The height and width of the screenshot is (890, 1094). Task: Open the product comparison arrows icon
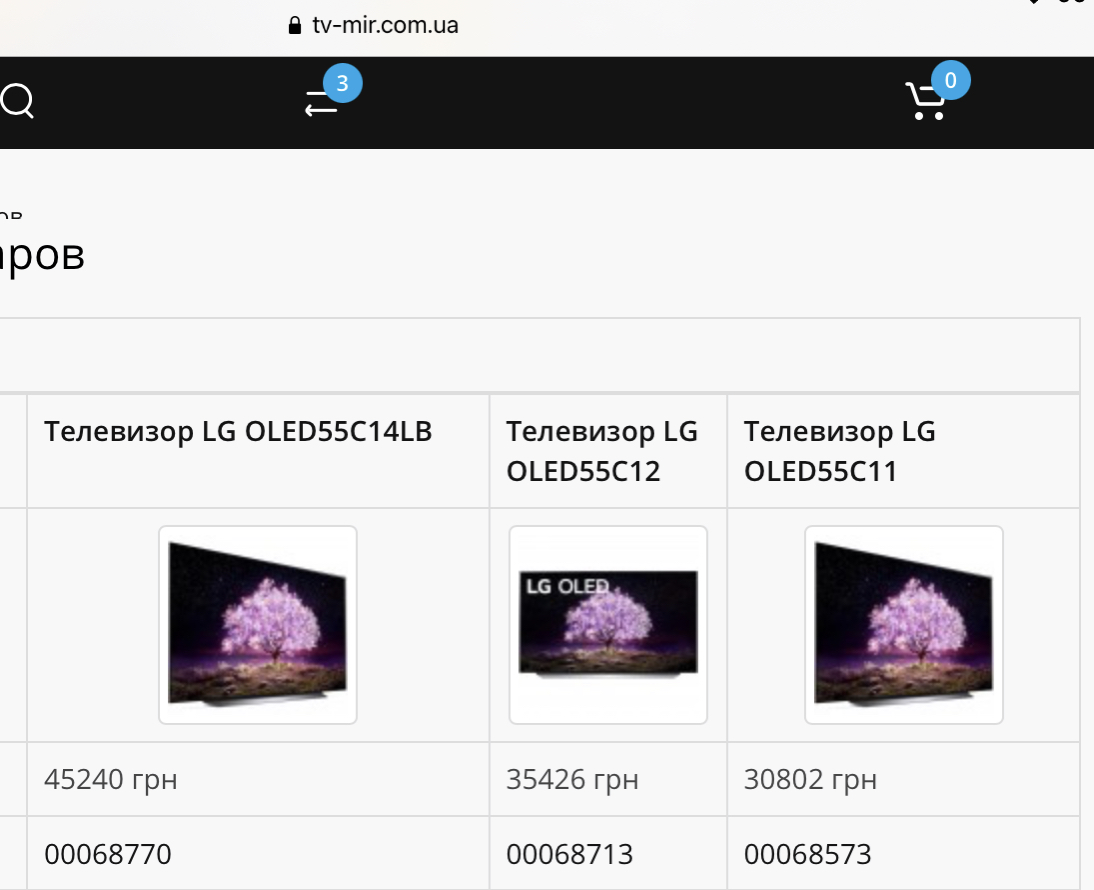coord(321,104)
